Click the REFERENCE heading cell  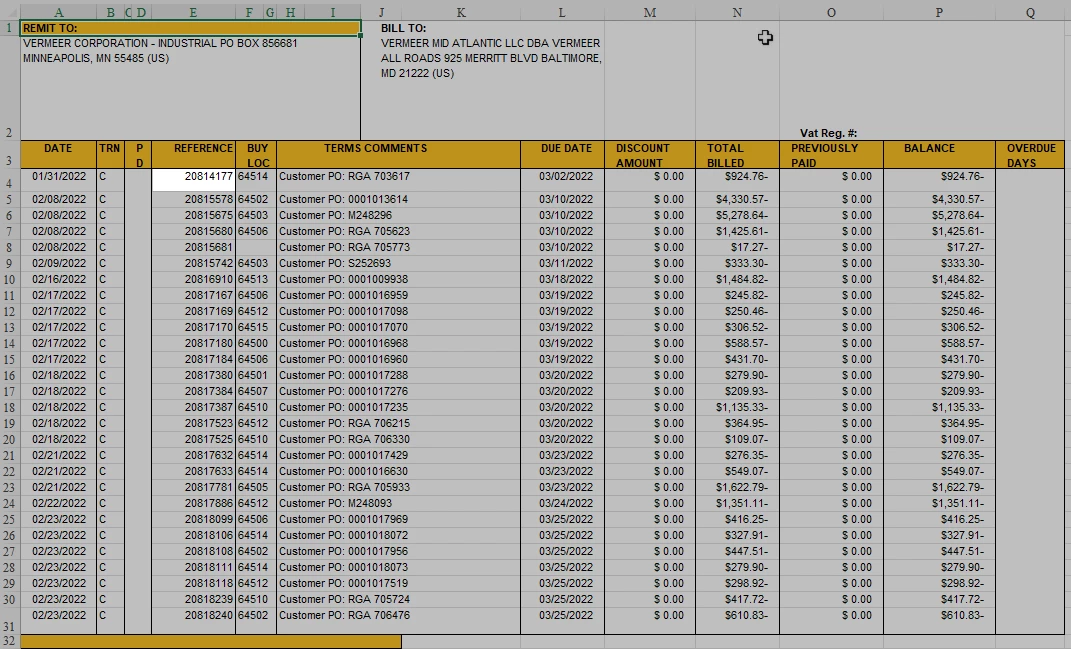point(193,155)
